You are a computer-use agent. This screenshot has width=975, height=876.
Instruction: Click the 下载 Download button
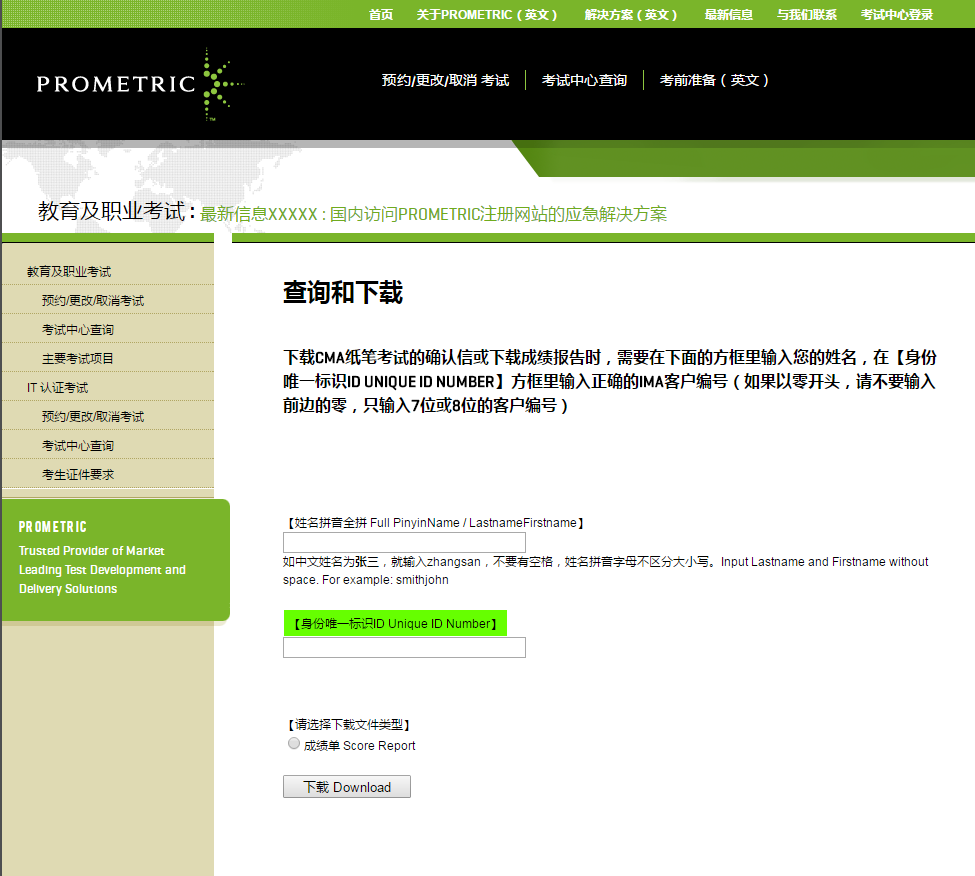[x=346, y=787]
